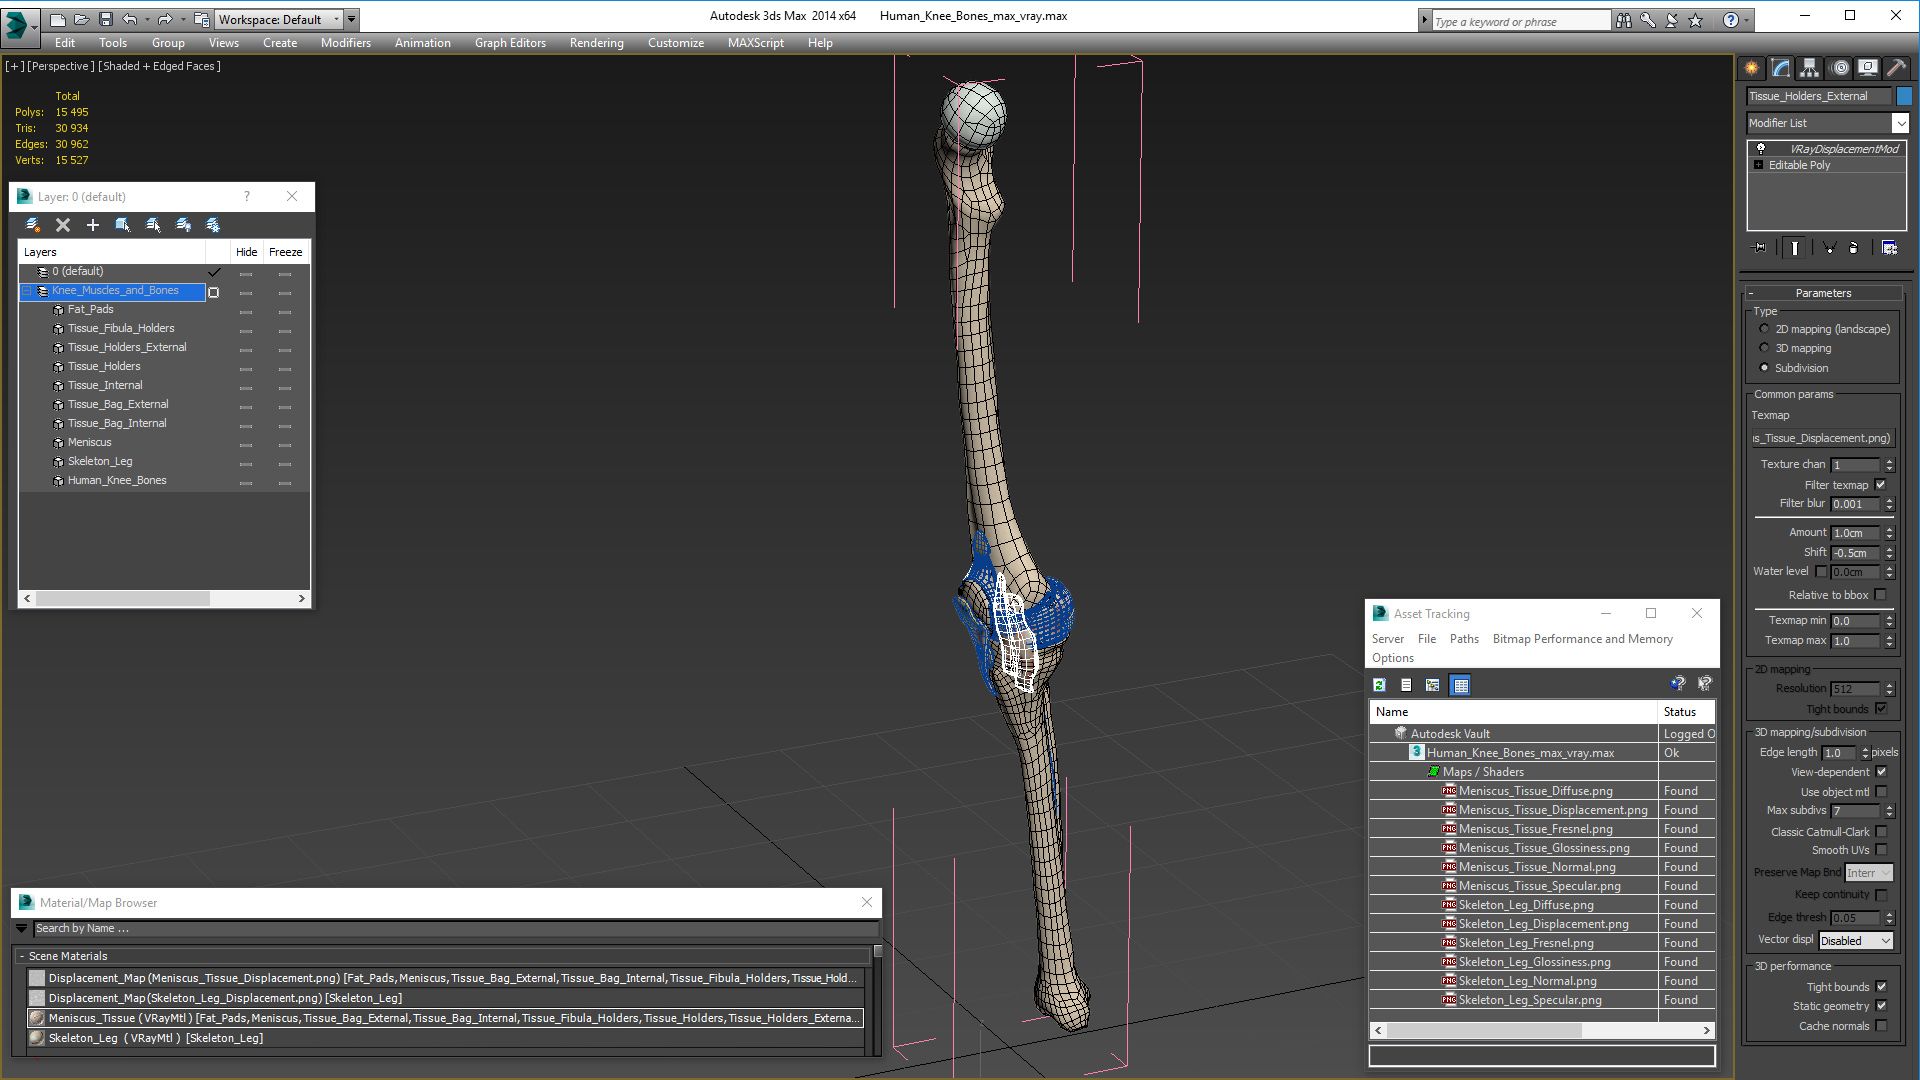The image size is (1920, 1080).
Task: Click the Layer dialog horizontal scrollbar
Action: pos(164,598)
